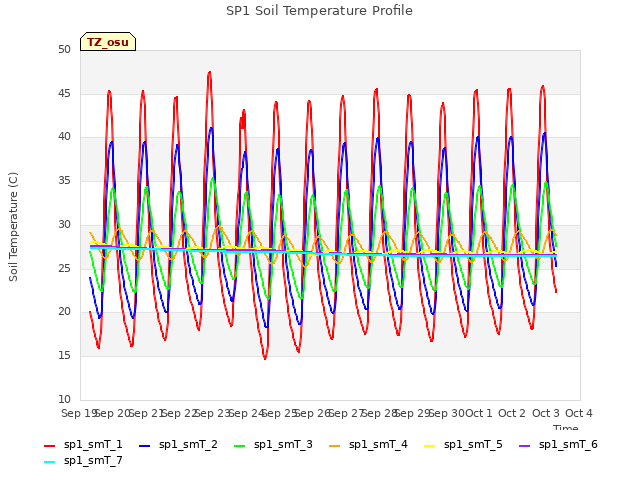Image resolution: width=640 pixels, height=480 pixels.
Task: Select the chart title SP1 Soil Temperature Profile
Action: point(319,11)
